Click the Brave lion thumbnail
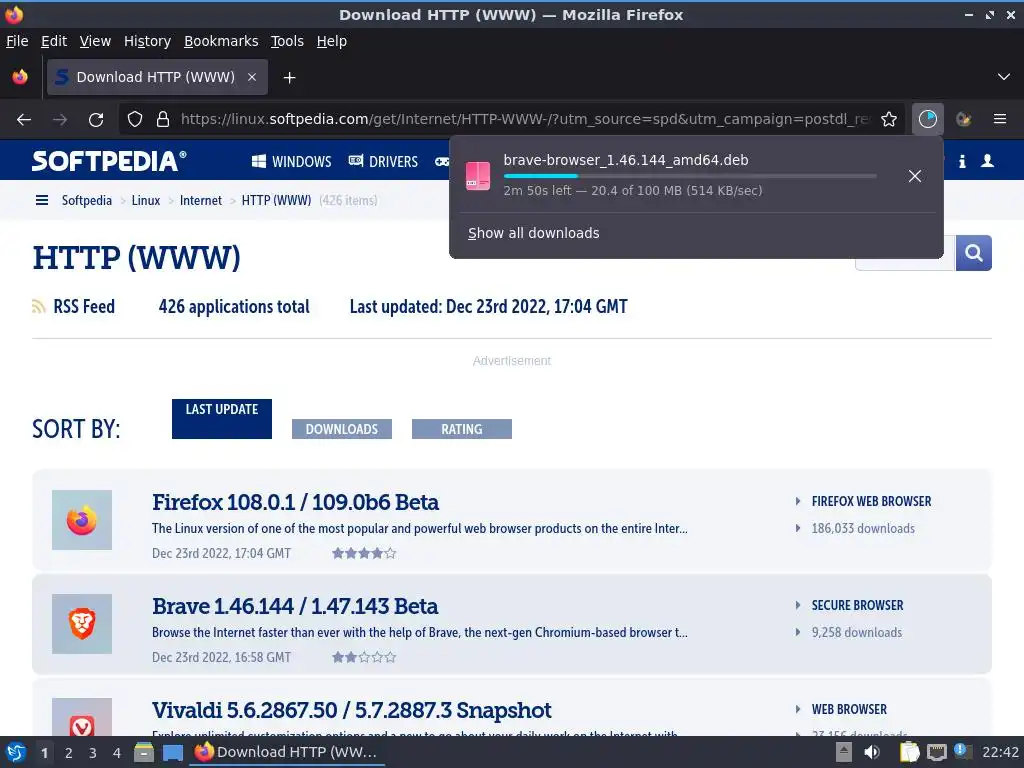The height and width of the screenshot is (768, 1024). pos(82,624)
